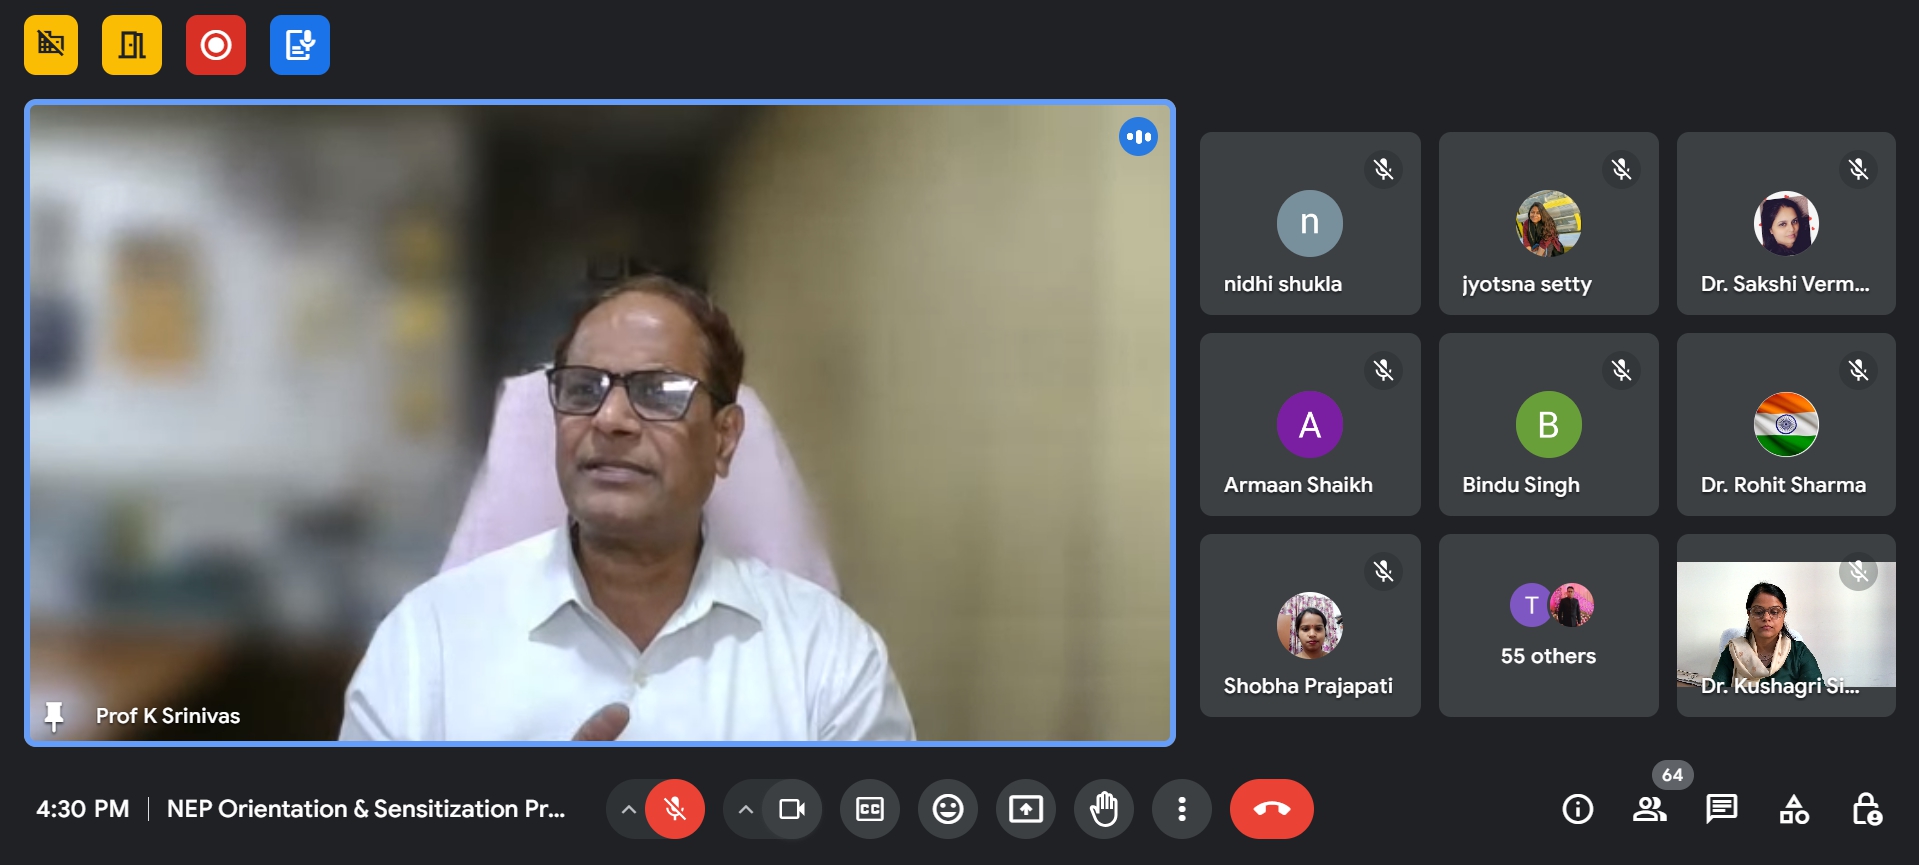Open the Activities panel
The image size is (1919, 865).
tap(1793, 809)
